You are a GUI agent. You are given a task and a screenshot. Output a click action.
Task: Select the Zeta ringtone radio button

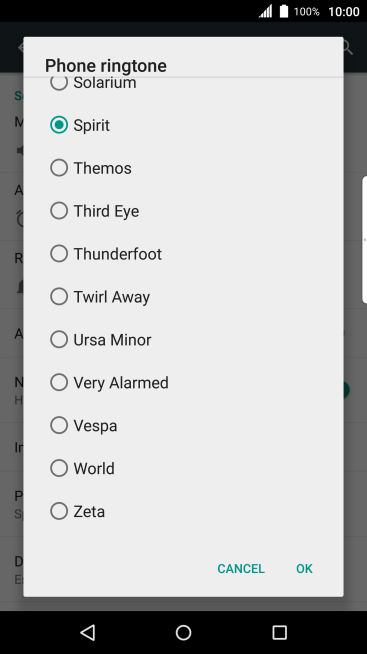59,511
